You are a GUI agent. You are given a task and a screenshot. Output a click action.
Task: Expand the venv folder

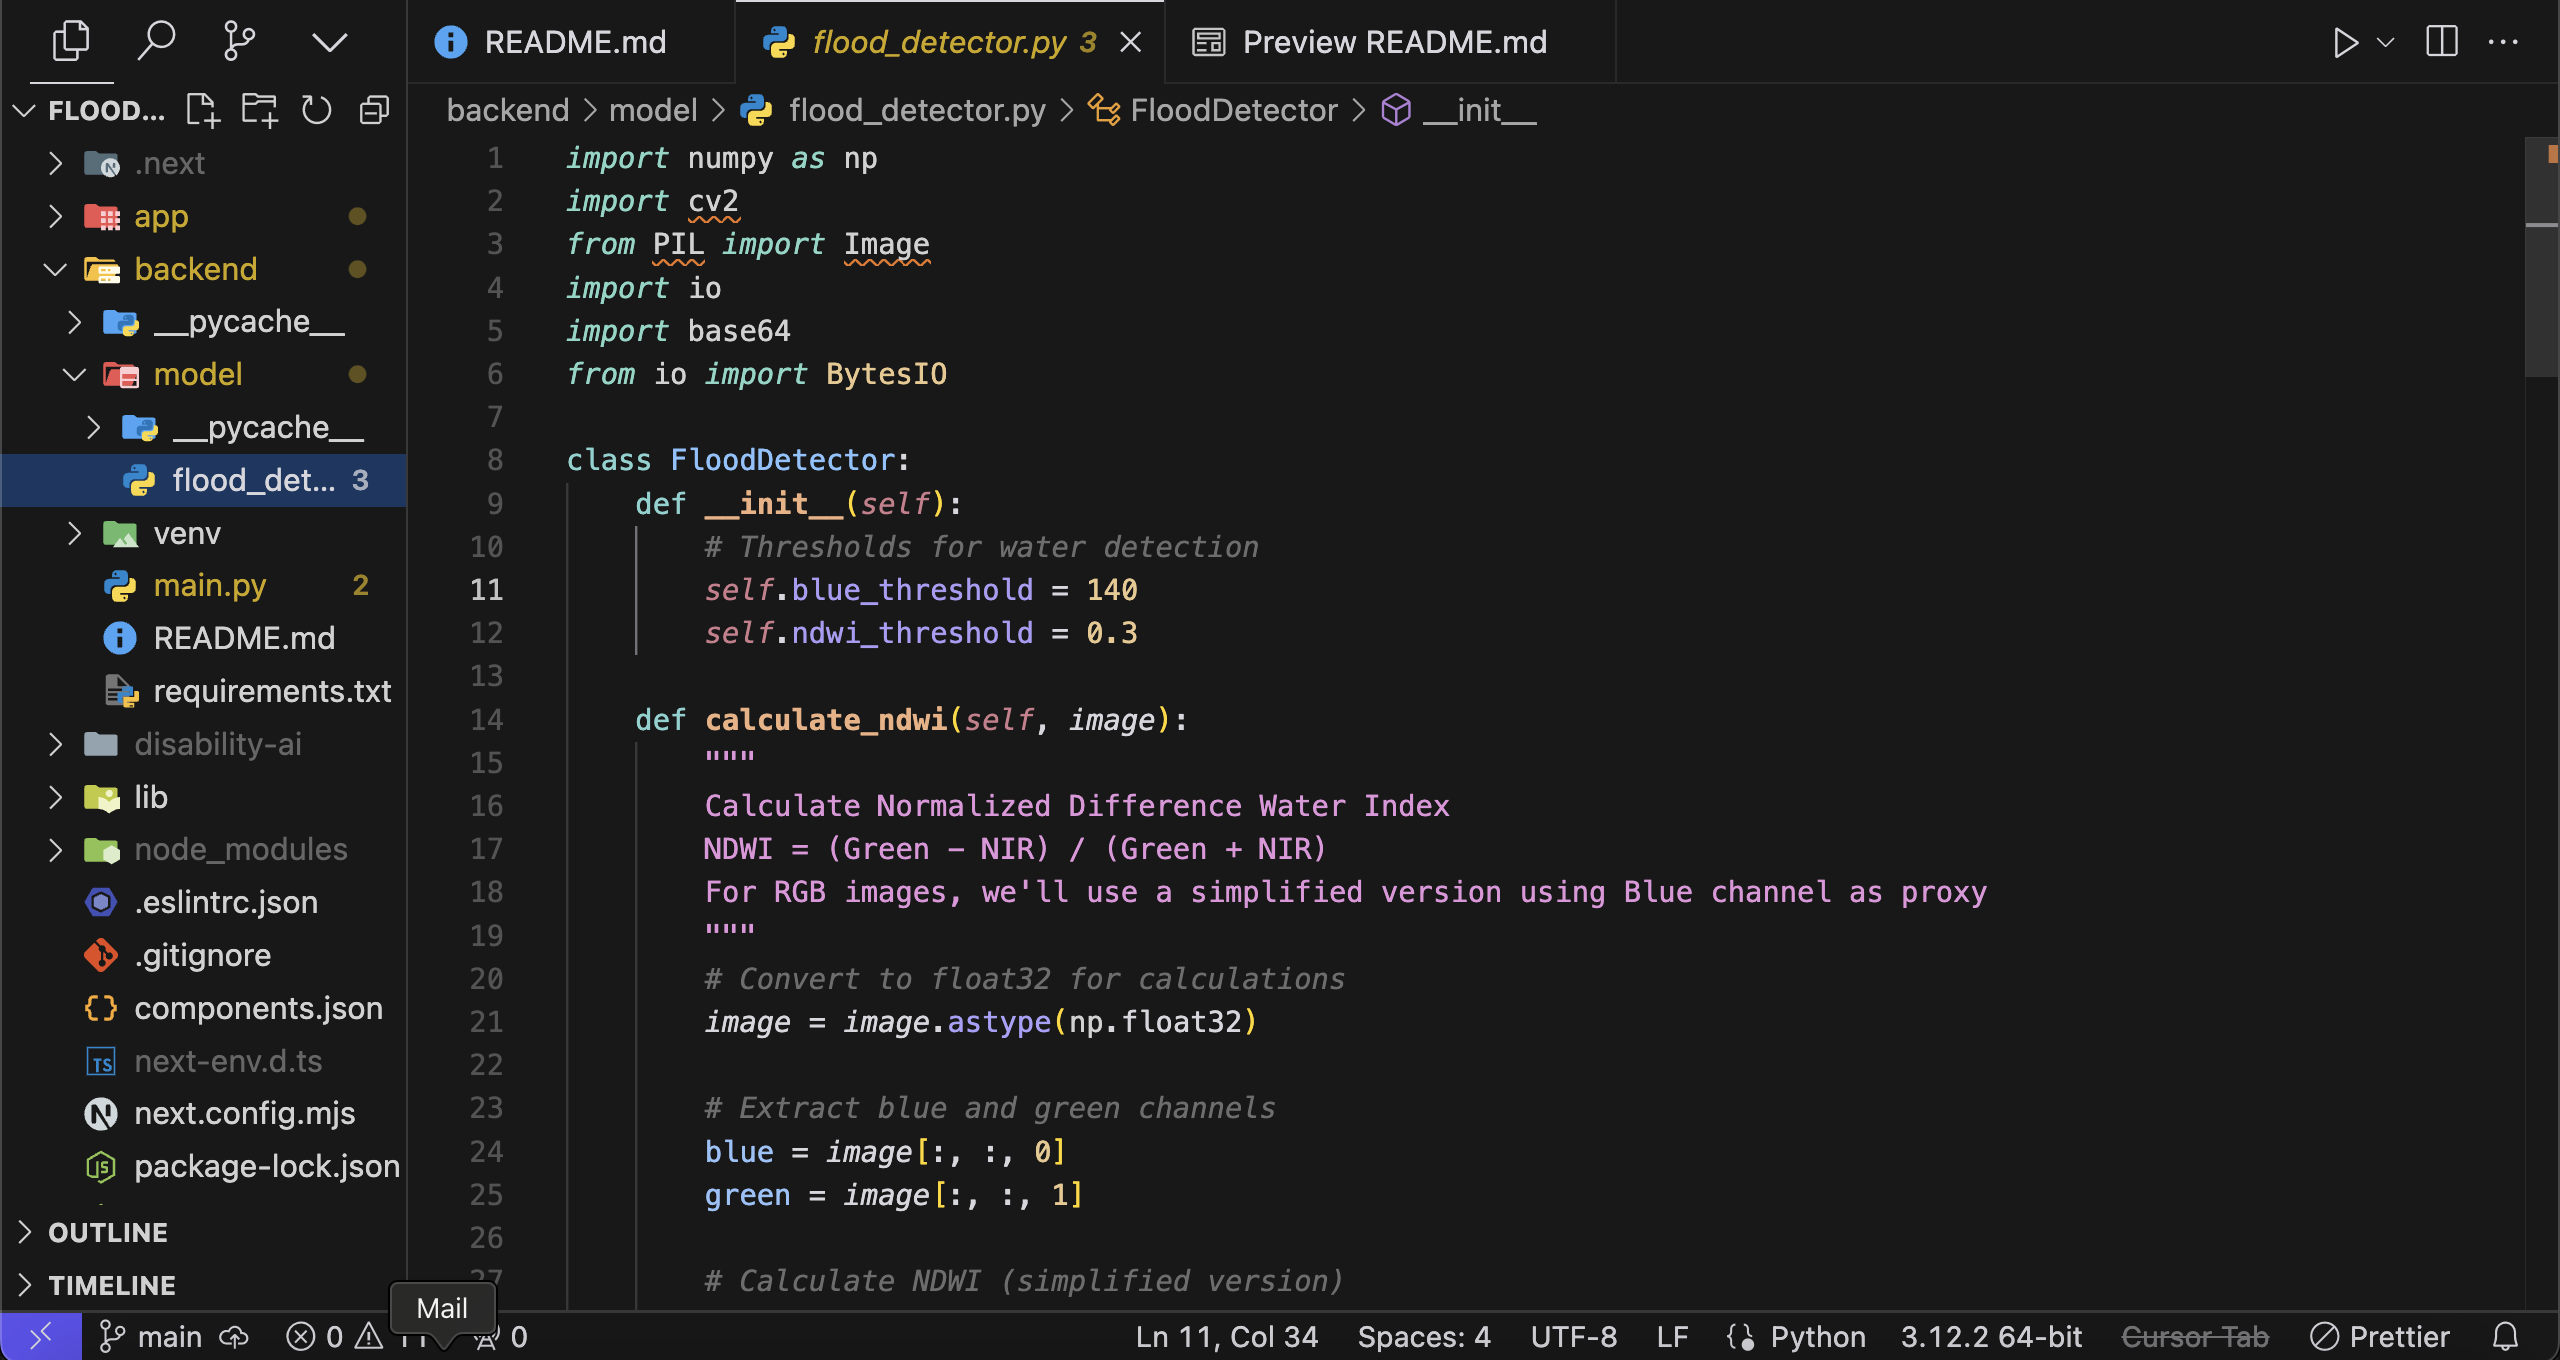pyautogui.click(x=74, y=533)
